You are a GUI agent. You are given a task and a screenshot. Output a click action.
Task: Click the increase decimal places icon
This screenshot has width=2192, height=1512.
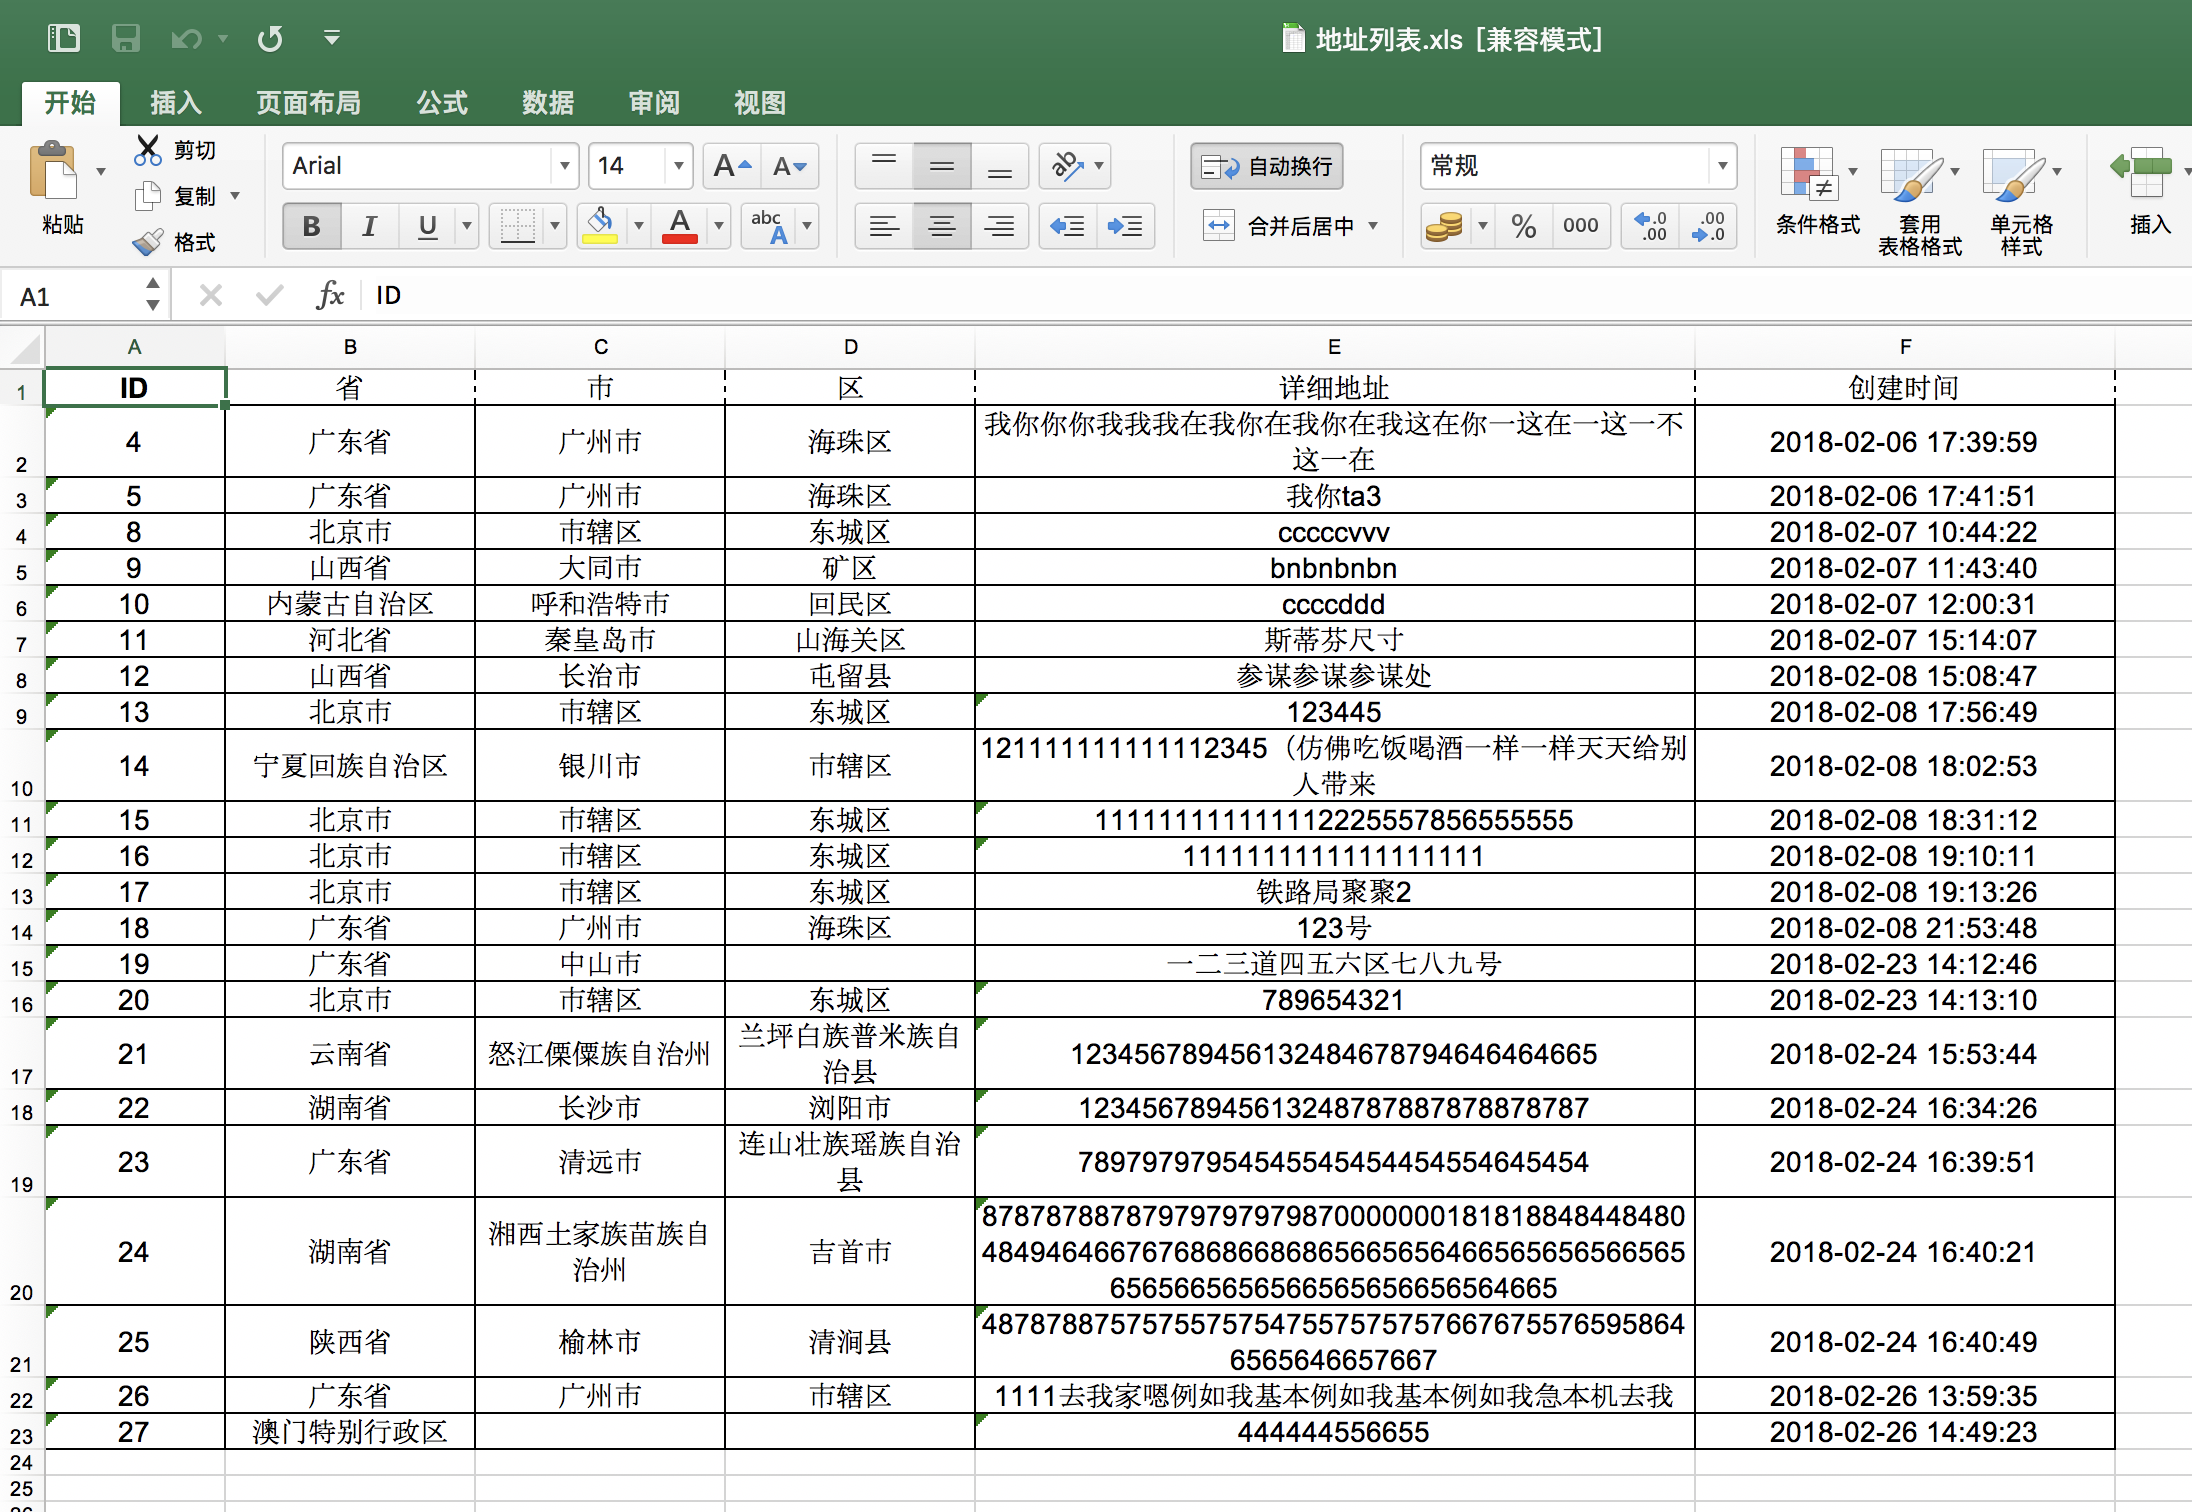[x=1651, y=226]
